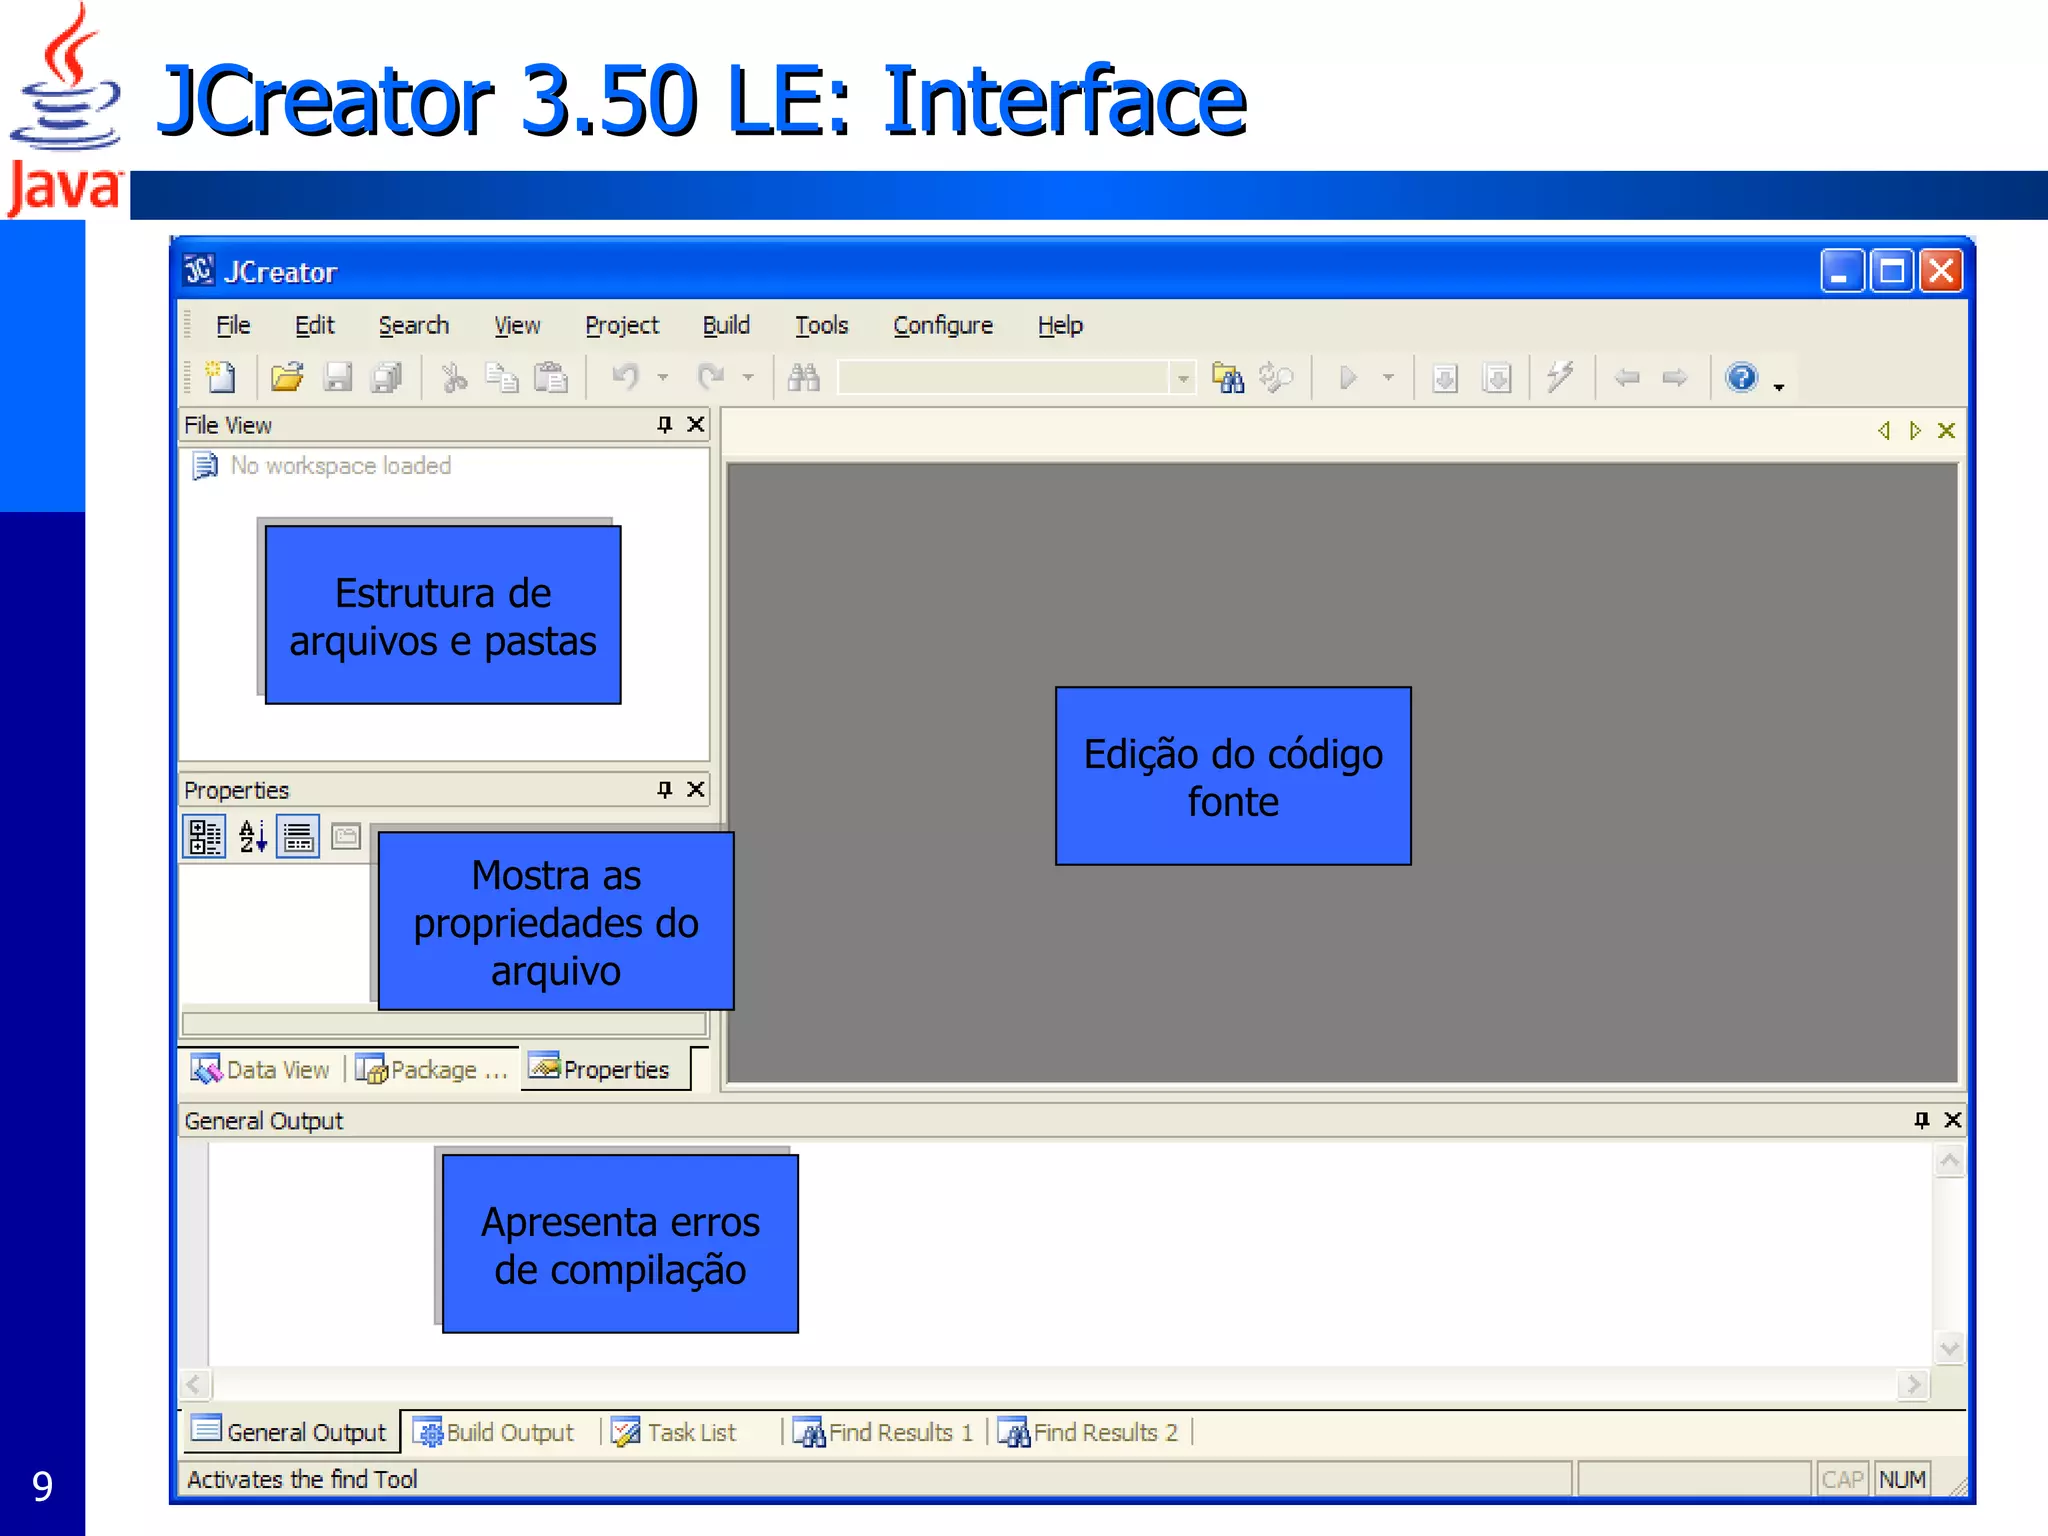
Task: Open the Build menu
Action: [726, 326]
